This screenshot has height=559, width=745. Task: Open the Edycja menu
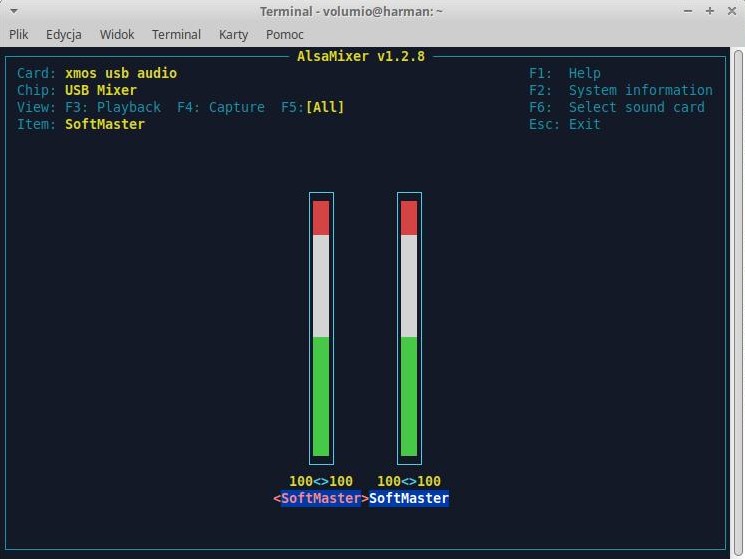(x=63, y=34)
